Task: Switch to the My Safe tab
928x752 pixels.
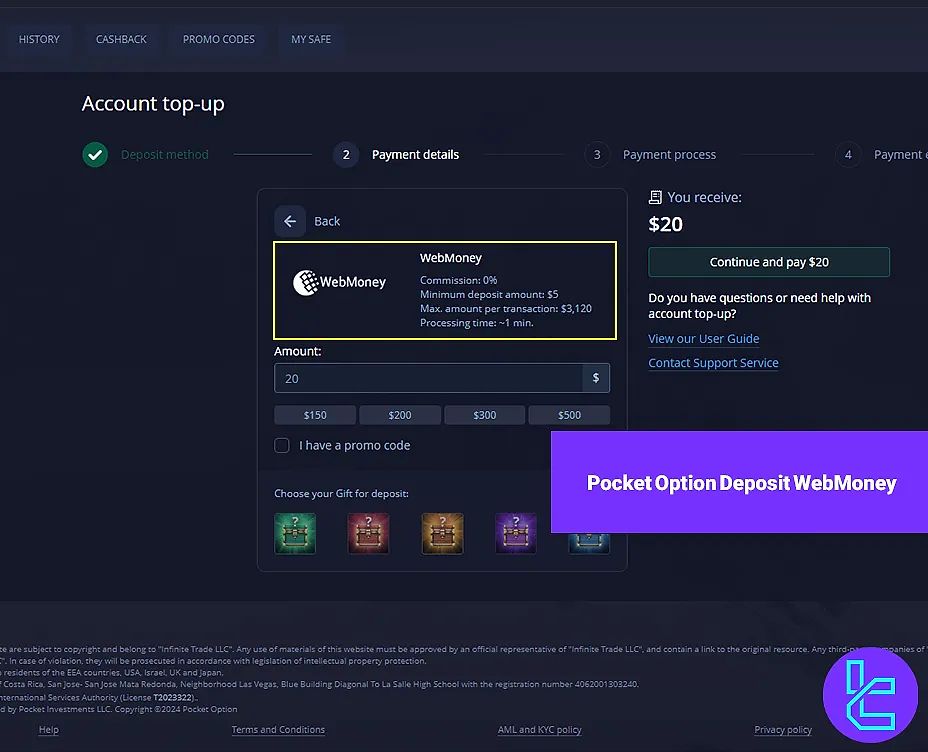Action: click(x=311, y=39)
